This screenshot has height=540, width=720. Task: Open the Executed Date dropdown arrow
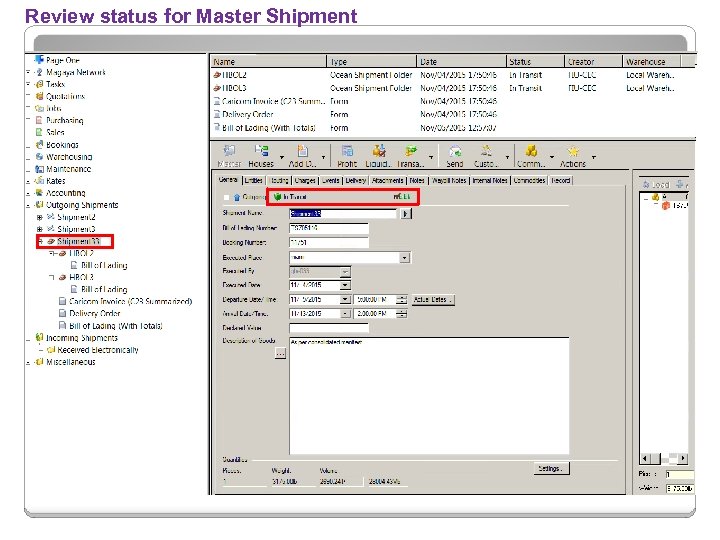(x=345, y=285)
